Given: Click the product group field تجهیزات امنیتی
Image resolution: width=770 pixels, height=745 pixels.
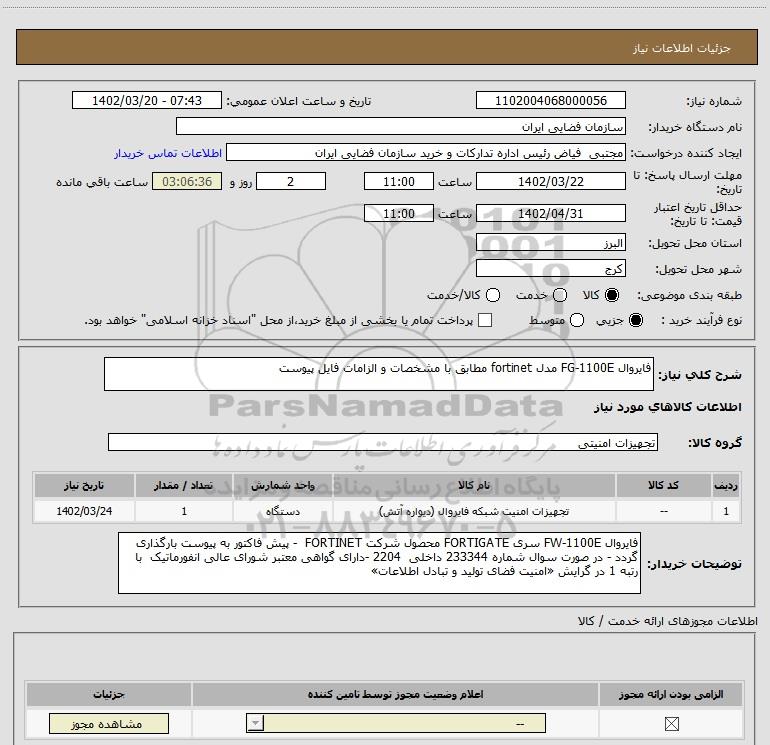Looking at the screenshot, I should click(383, 442).
